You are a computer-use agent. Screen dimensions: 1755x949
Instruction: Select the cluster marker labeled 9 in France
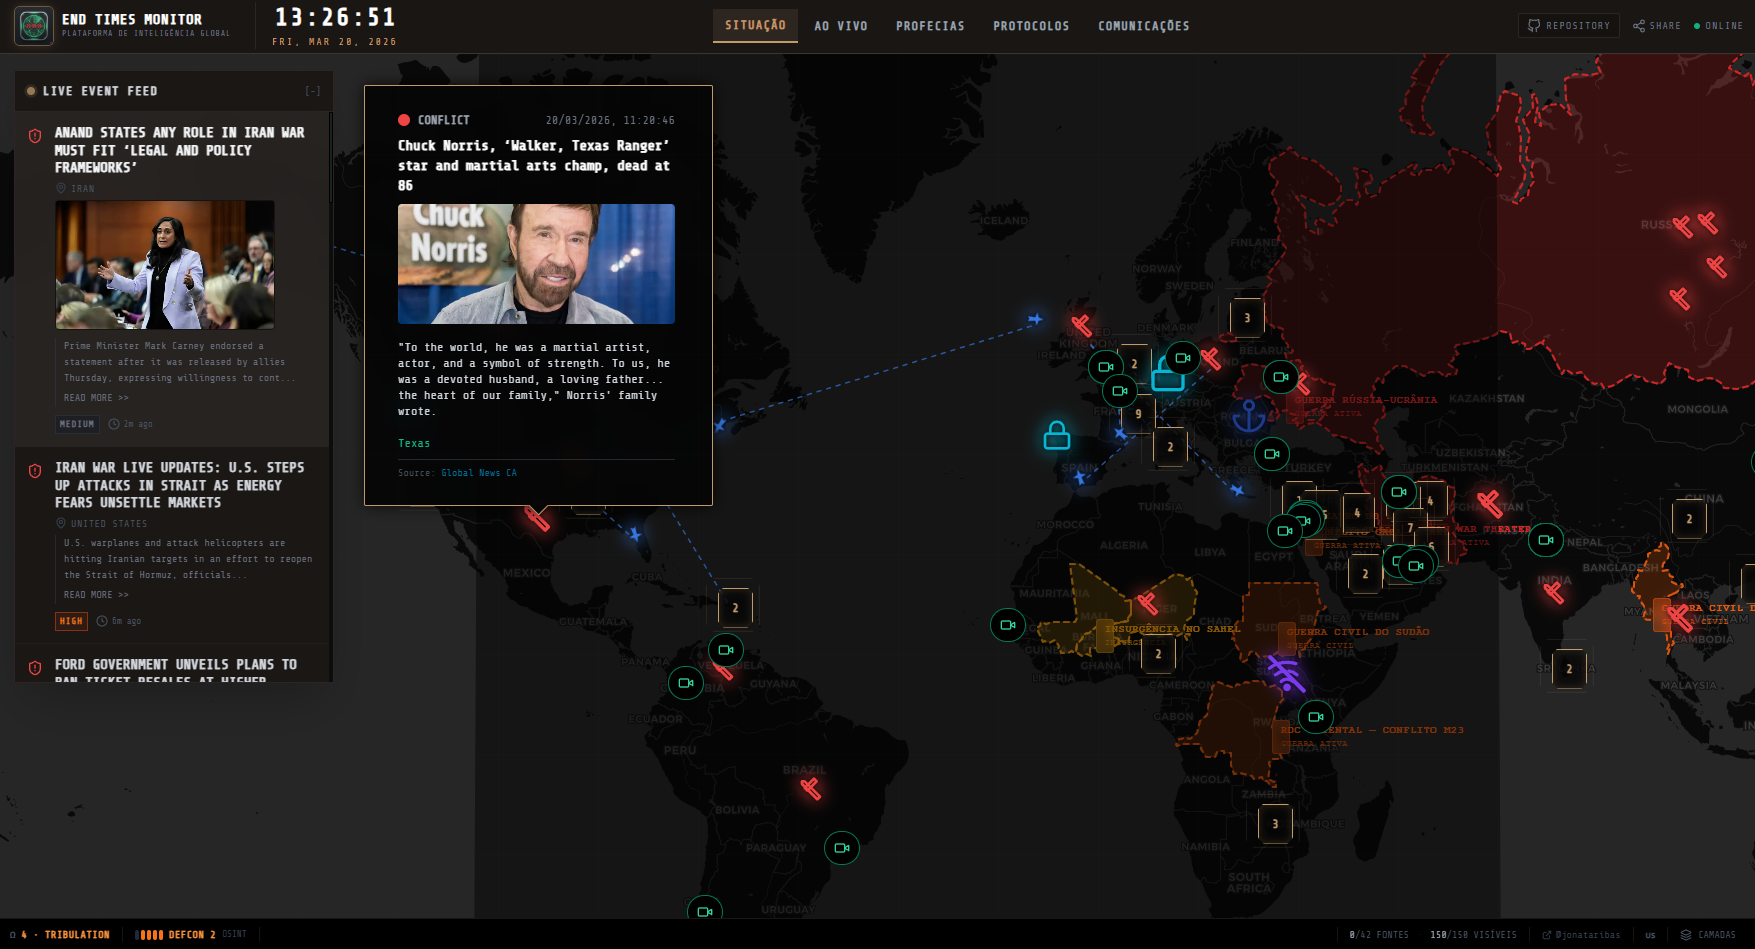point(1138,414)
